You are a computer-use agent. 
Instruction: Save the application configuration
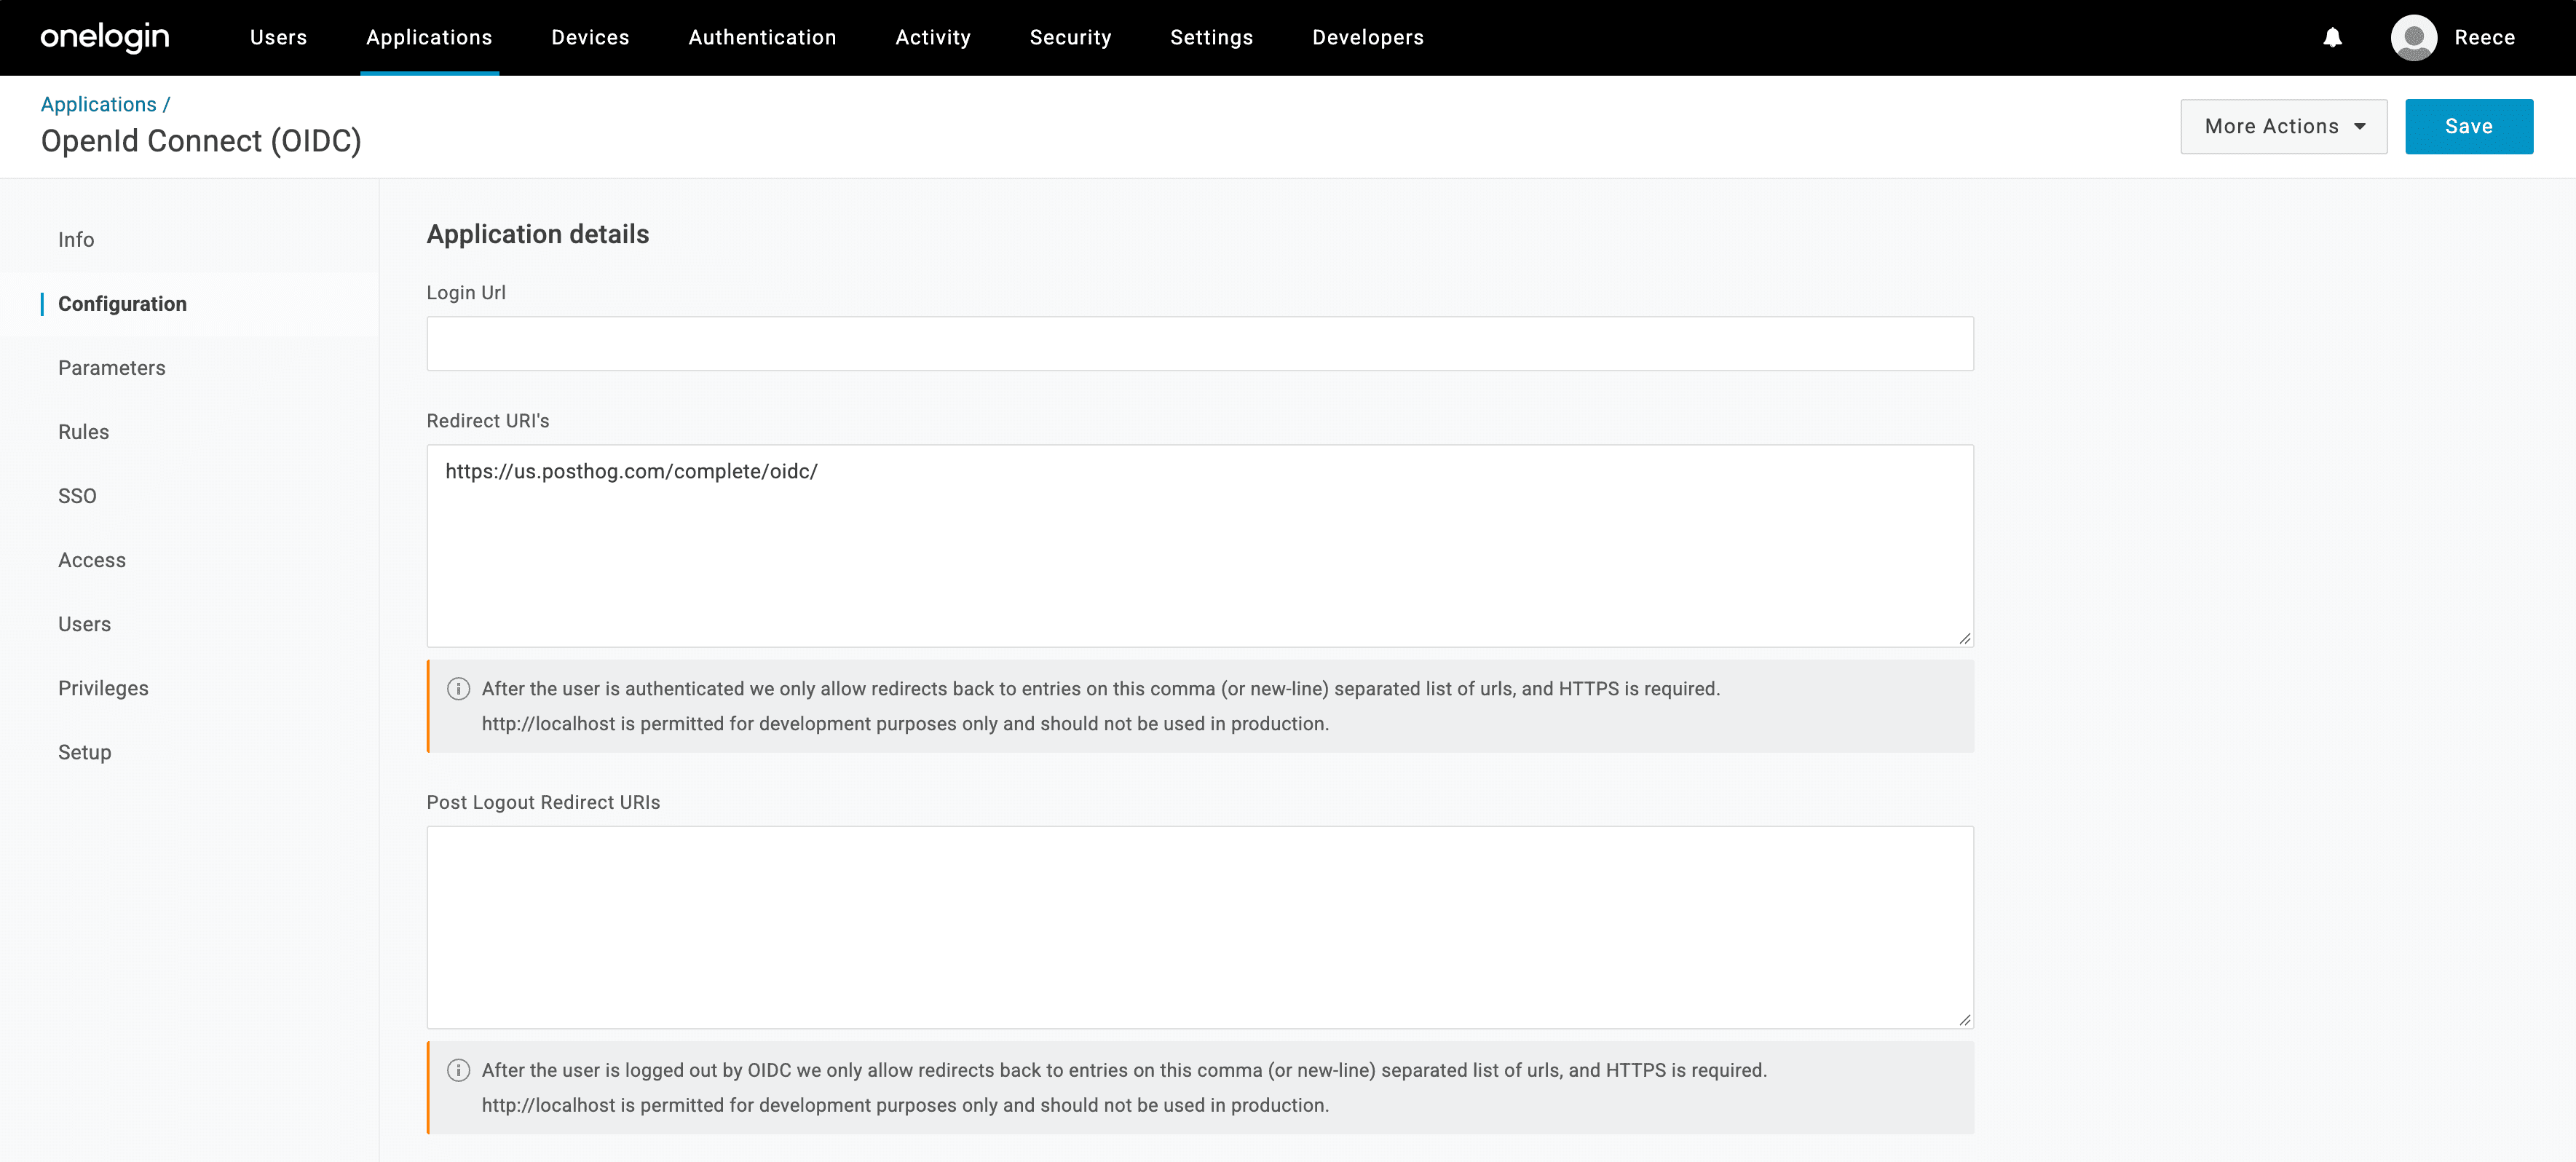point(2468,127)
